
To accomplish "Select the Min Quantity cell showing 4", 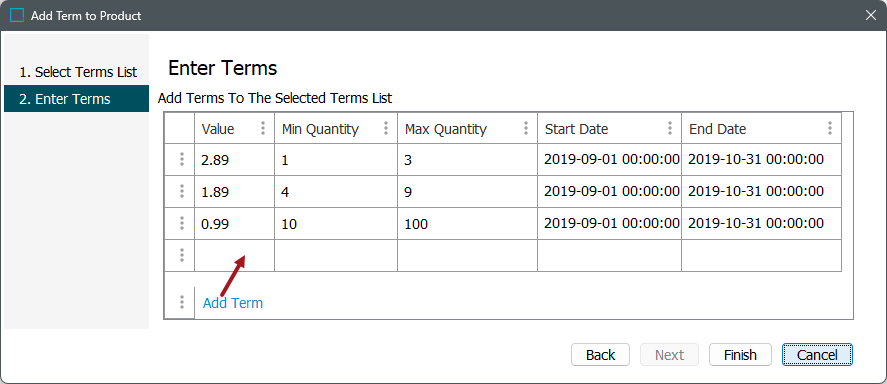I will click(x=336, y=192).
